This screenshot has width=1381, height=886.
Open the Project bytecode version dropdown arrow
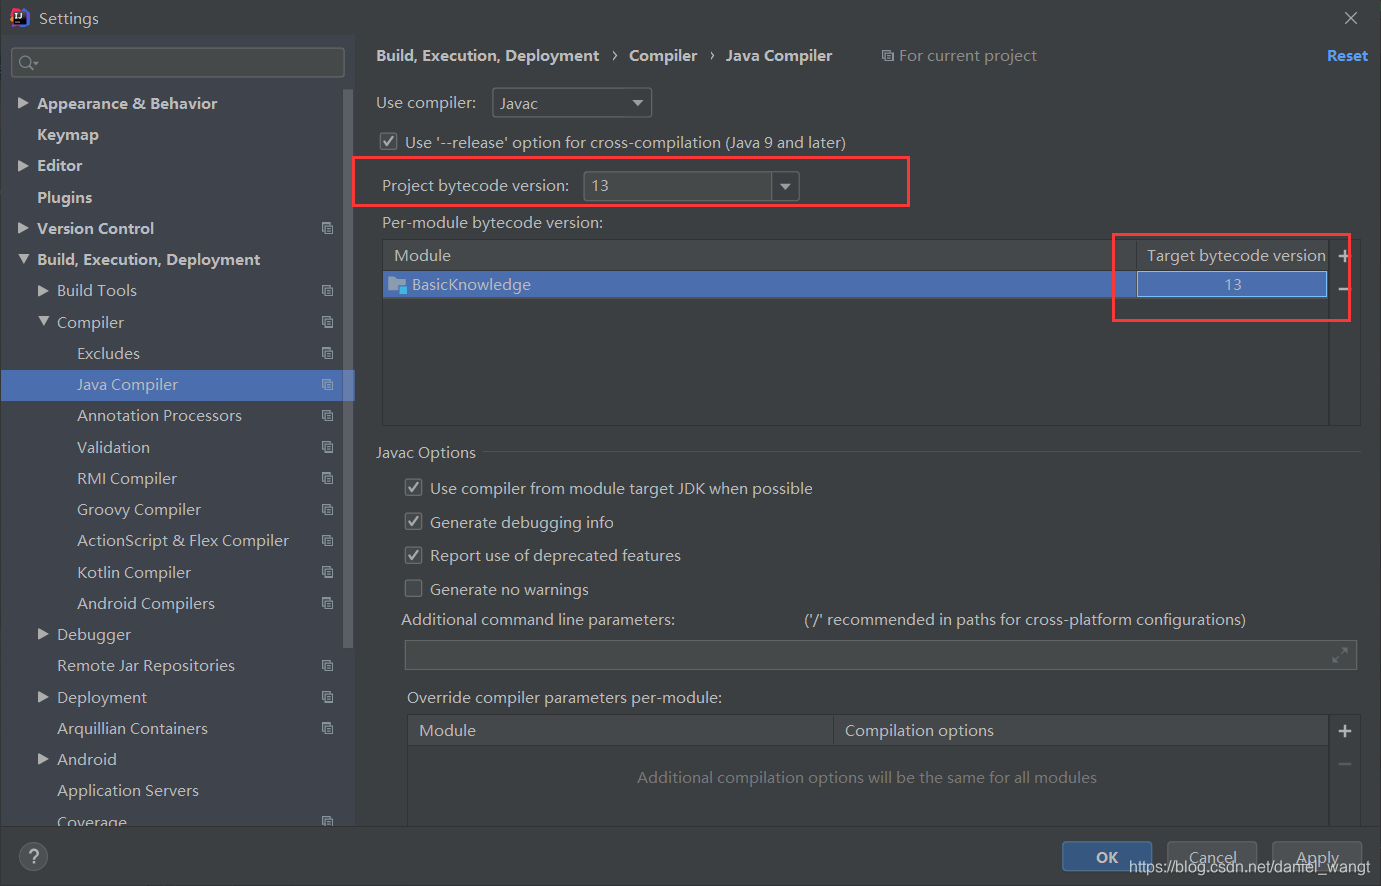pos(785,186)
